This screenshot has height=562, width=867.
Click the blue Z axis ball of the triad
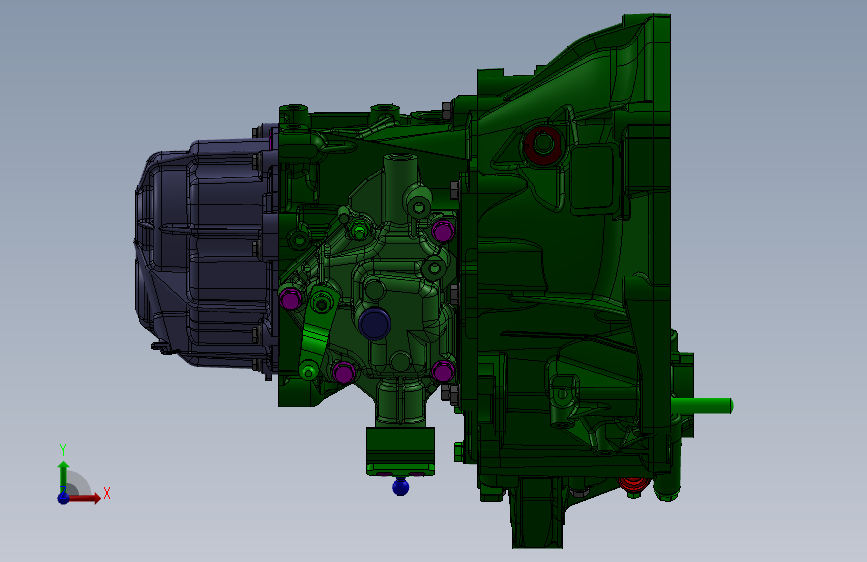(x=63, y=498)
